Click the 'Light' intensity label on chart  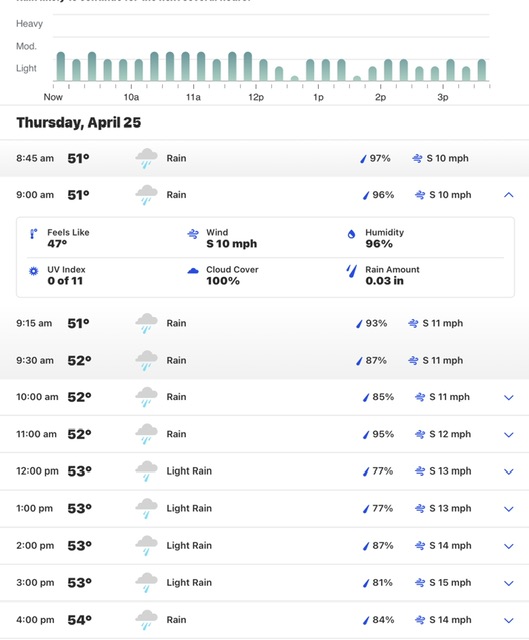26,68
